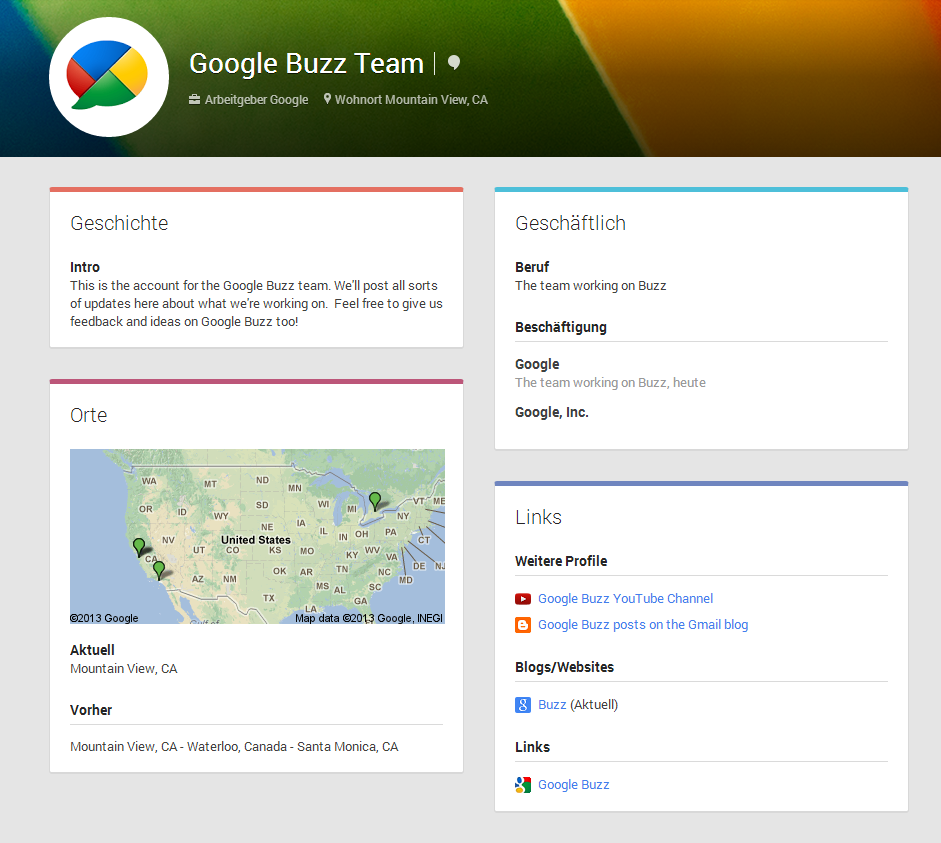Click the previous locations list with Waterloo, Canada
The width and height of the screenshot is (941, 843).
click(x=234, y=747)
